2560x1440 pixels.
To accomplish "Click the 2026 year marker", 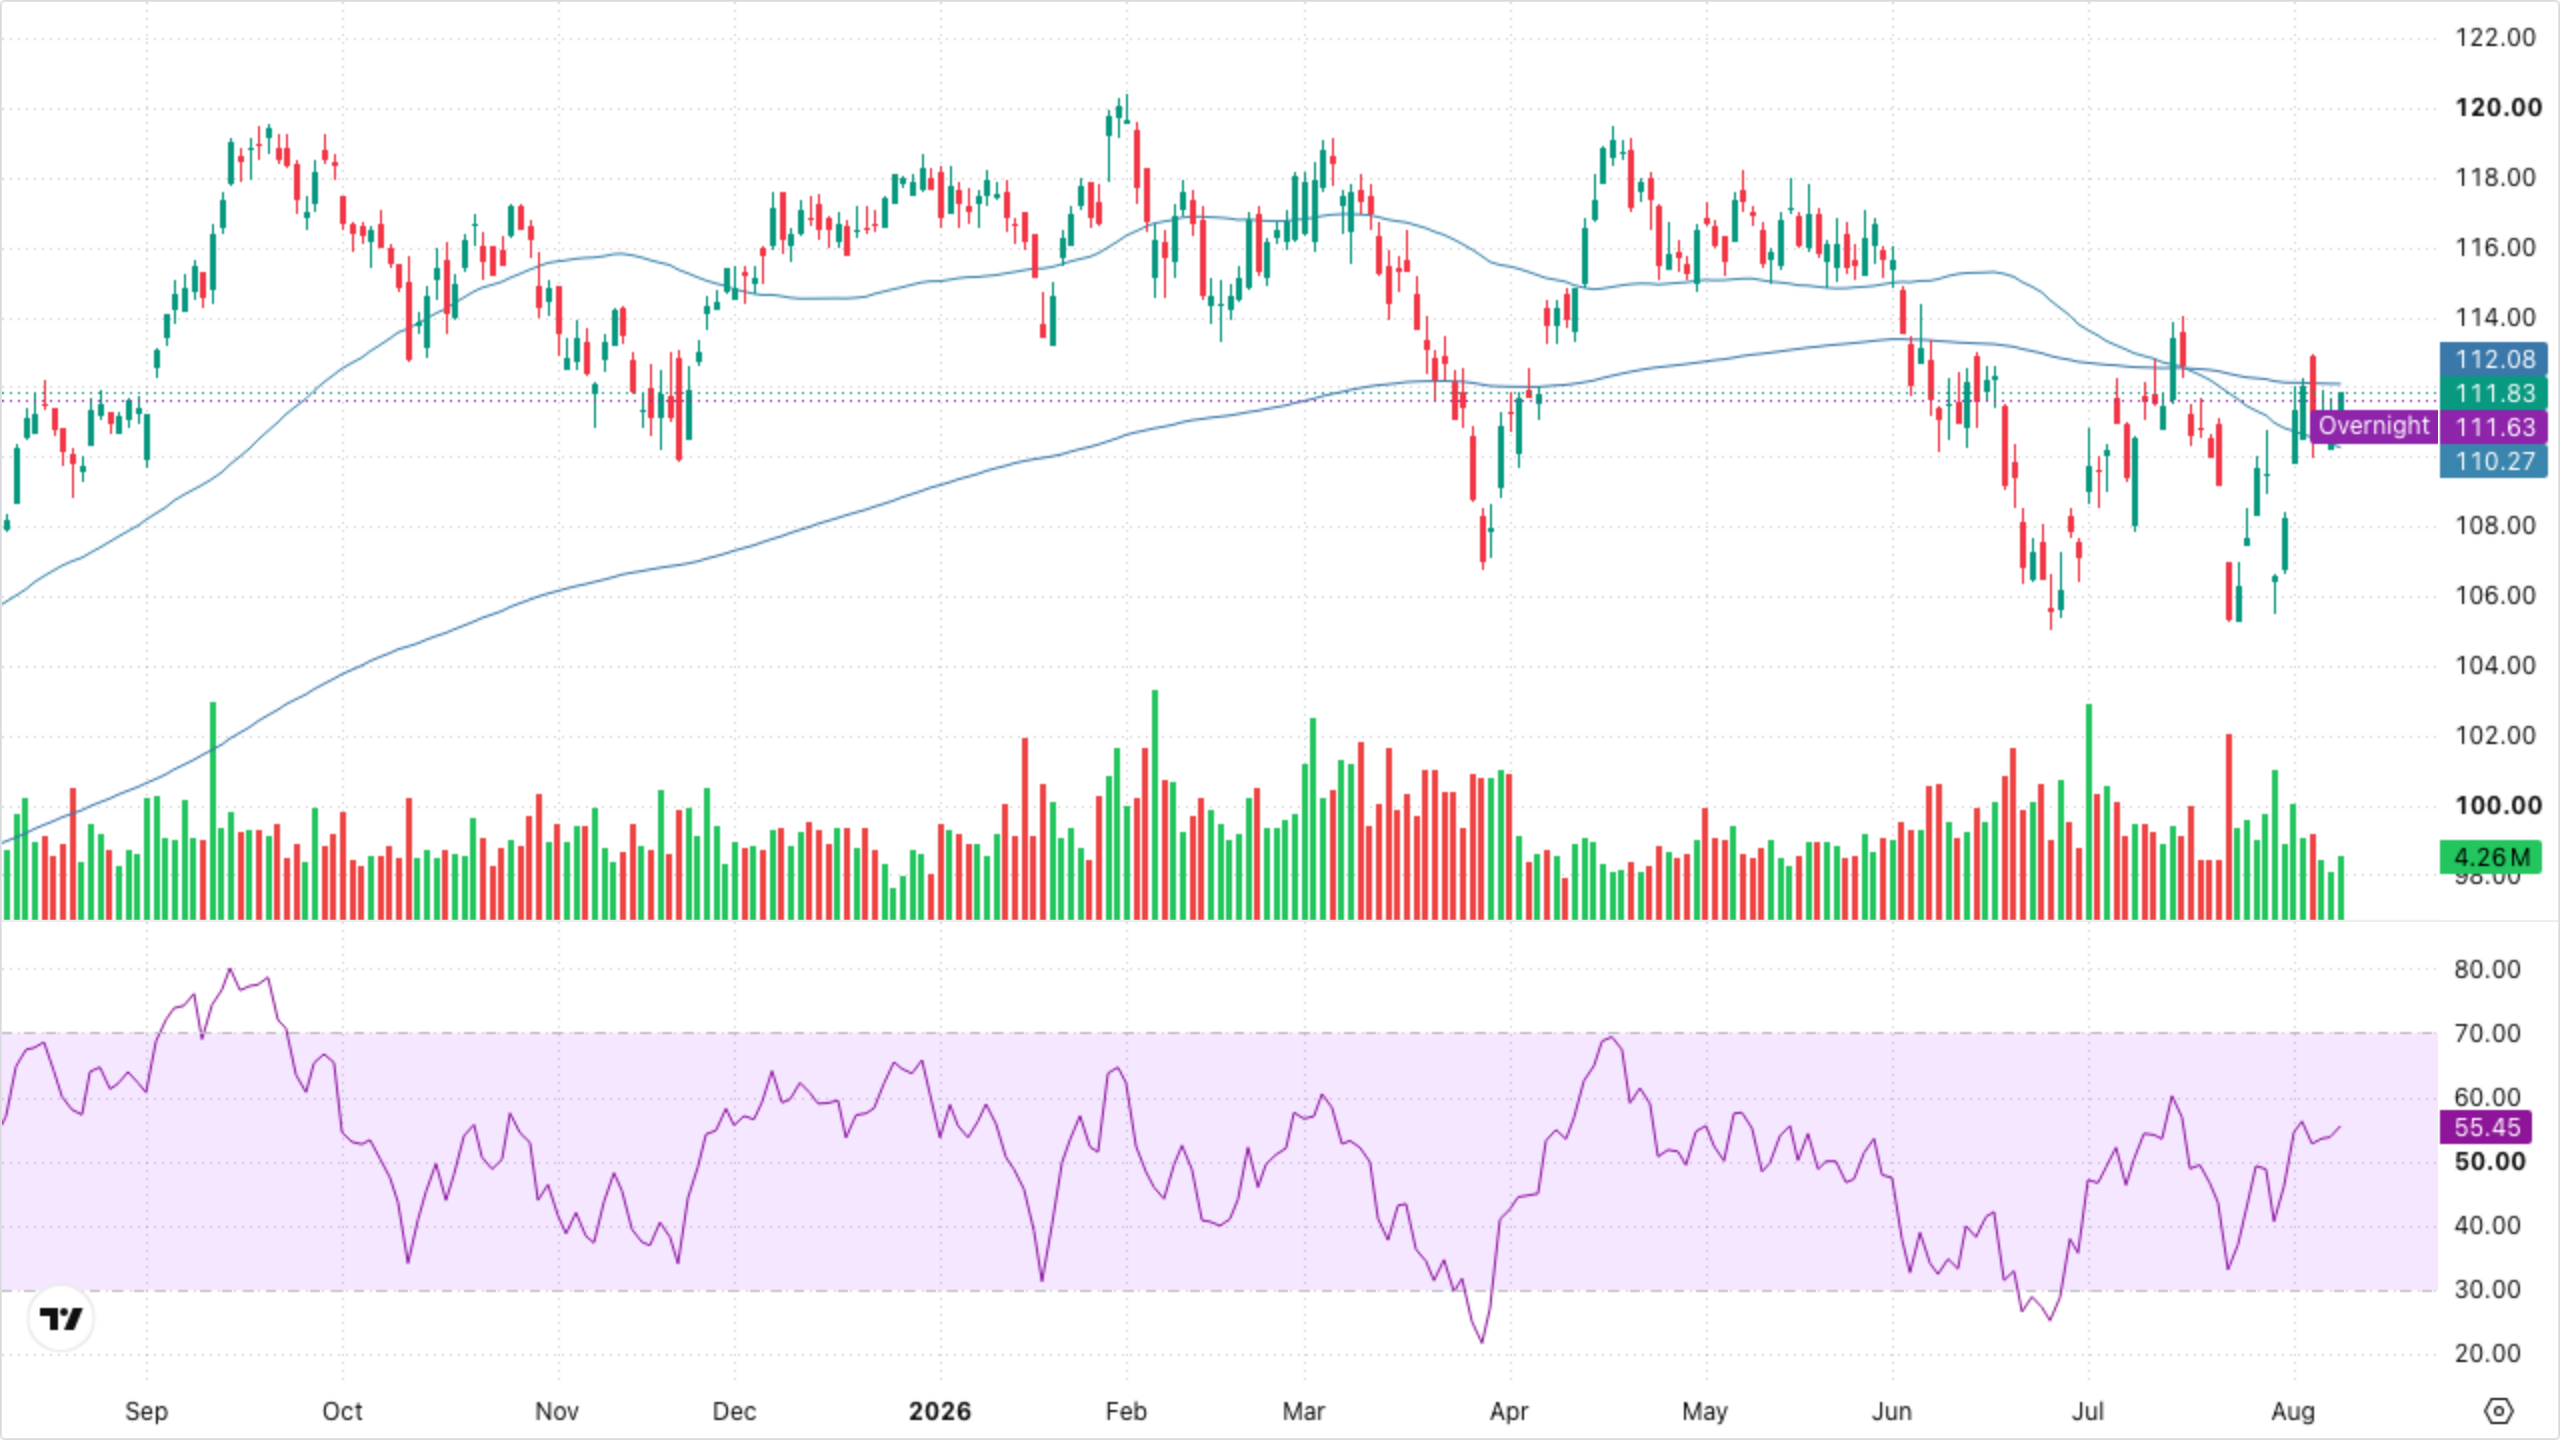I will pyautogui.click(x=939, y=1411).
